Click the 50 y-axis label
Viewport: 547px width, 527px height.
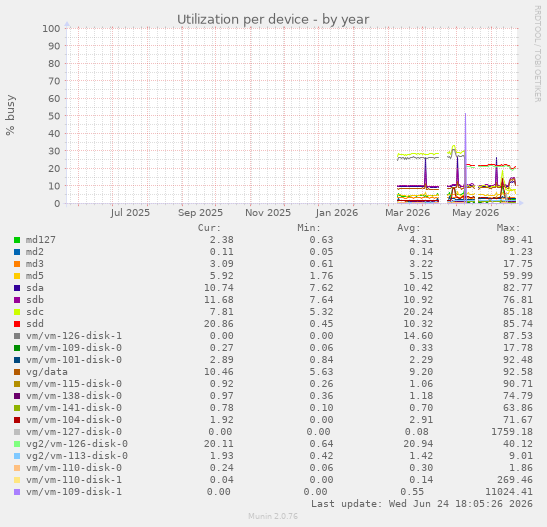[x=54, y=116]
